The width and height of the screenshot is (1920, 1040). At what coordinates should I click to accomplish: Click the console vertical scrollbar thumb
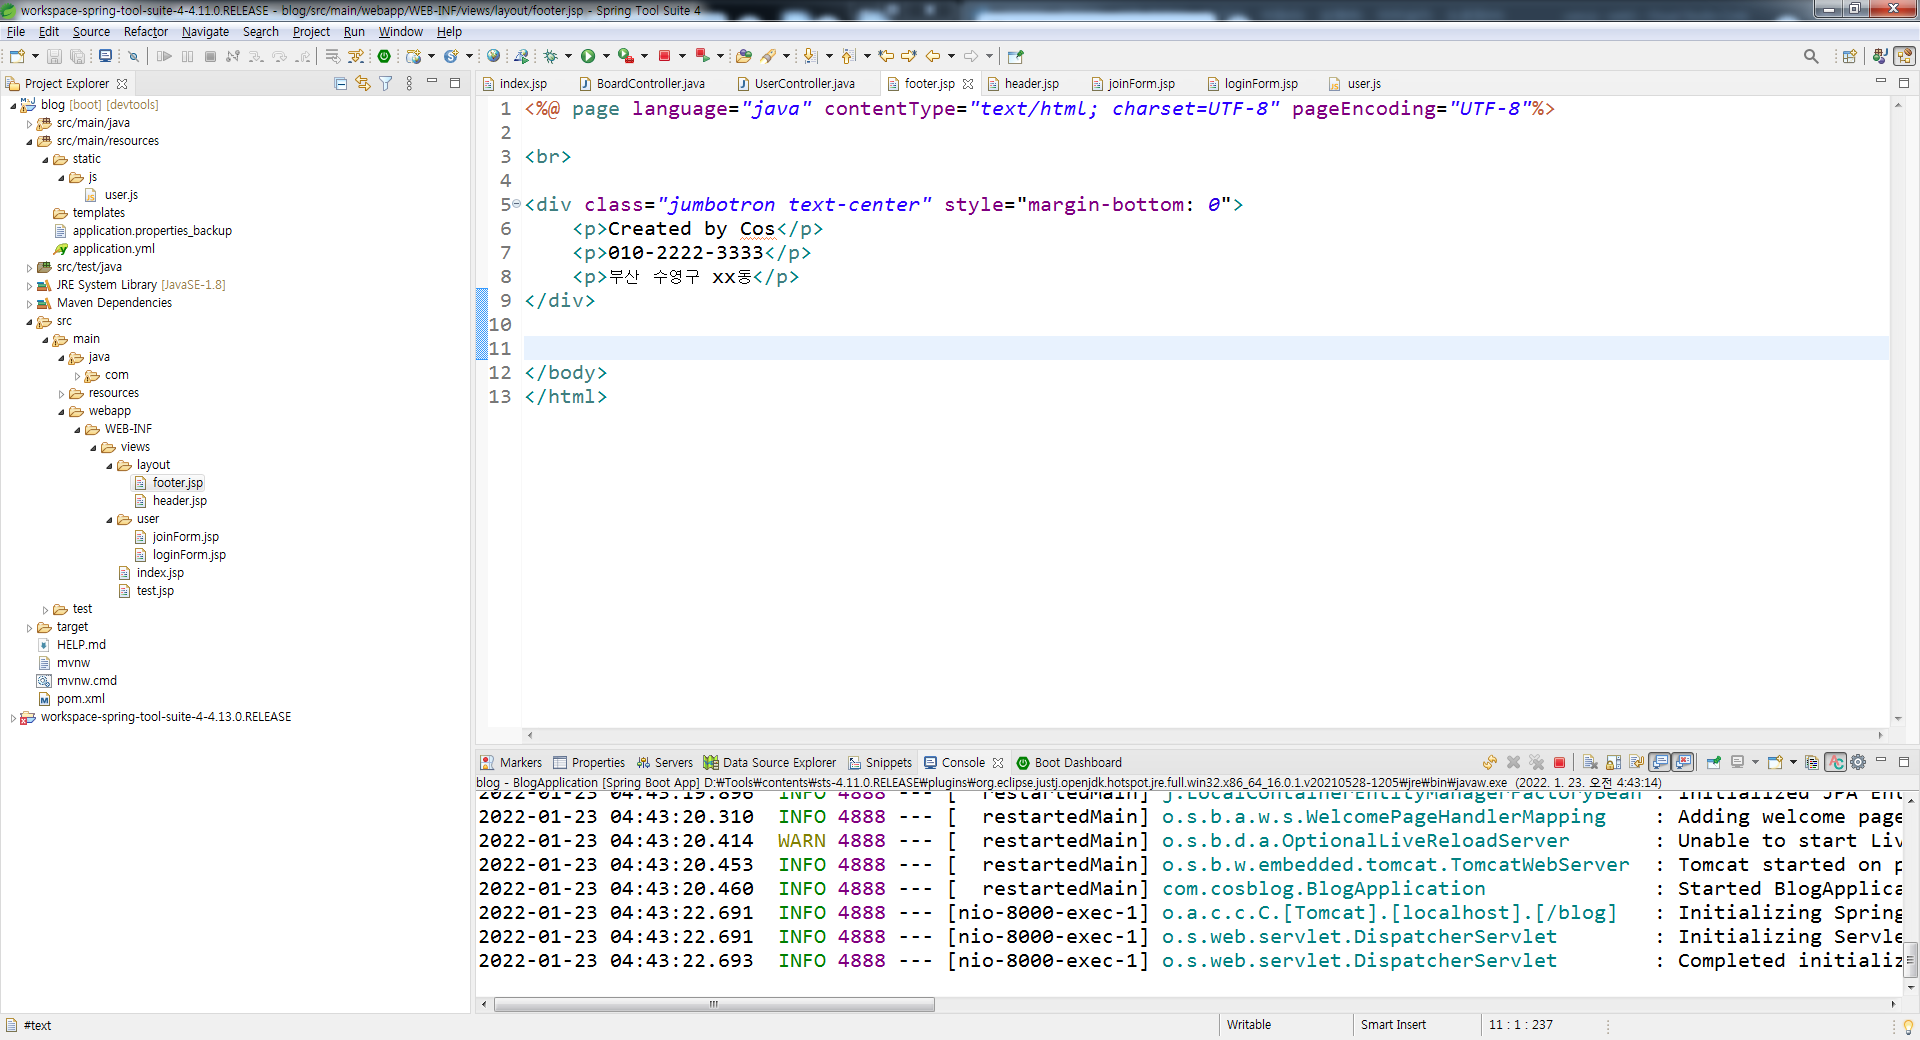(1911, 960)
